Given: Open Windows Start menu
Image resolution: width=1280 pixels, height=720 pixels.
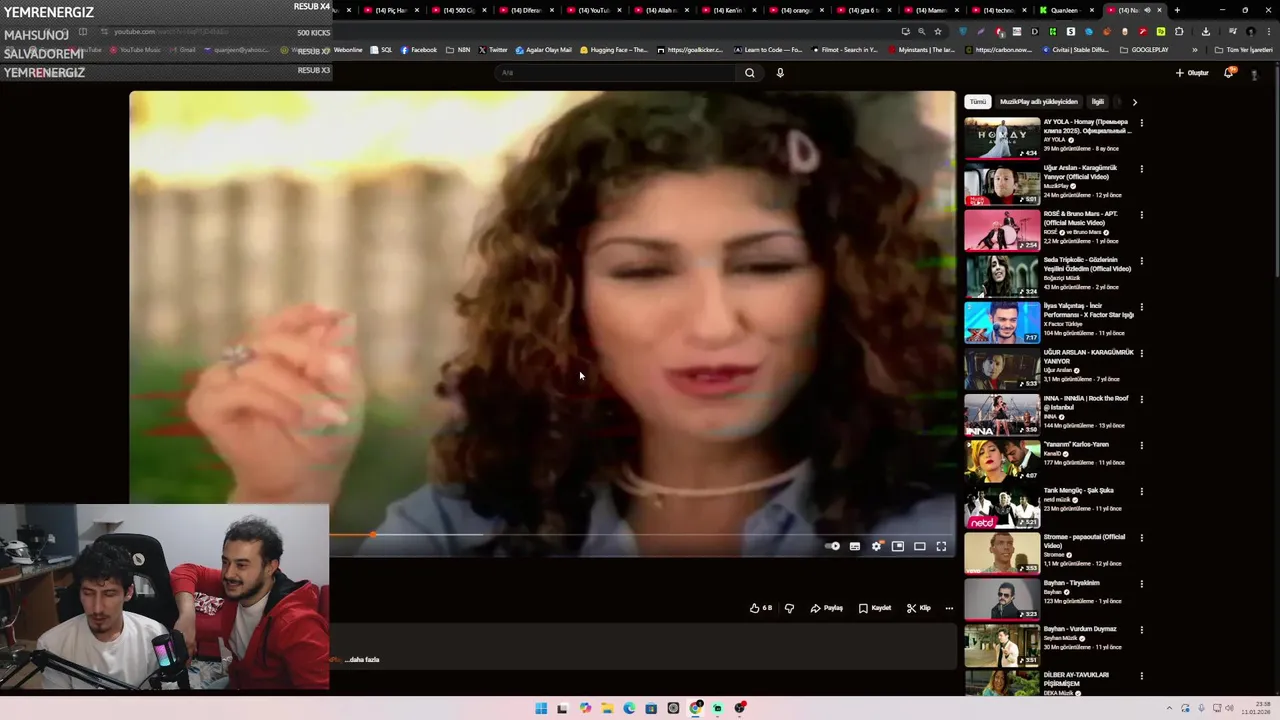Looking at the screenshot, I should (541, 708).
